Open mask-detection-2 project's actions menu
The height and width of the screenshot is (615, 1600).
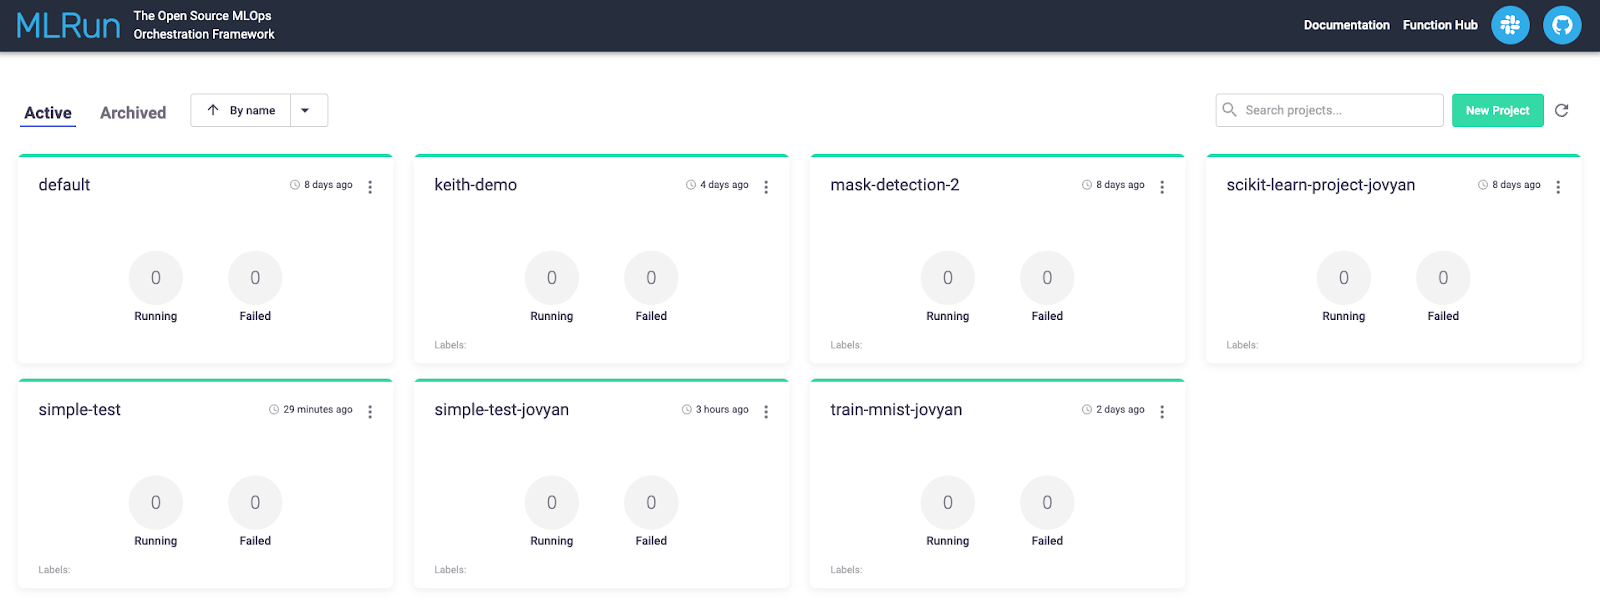click(x=1162, y=187)
